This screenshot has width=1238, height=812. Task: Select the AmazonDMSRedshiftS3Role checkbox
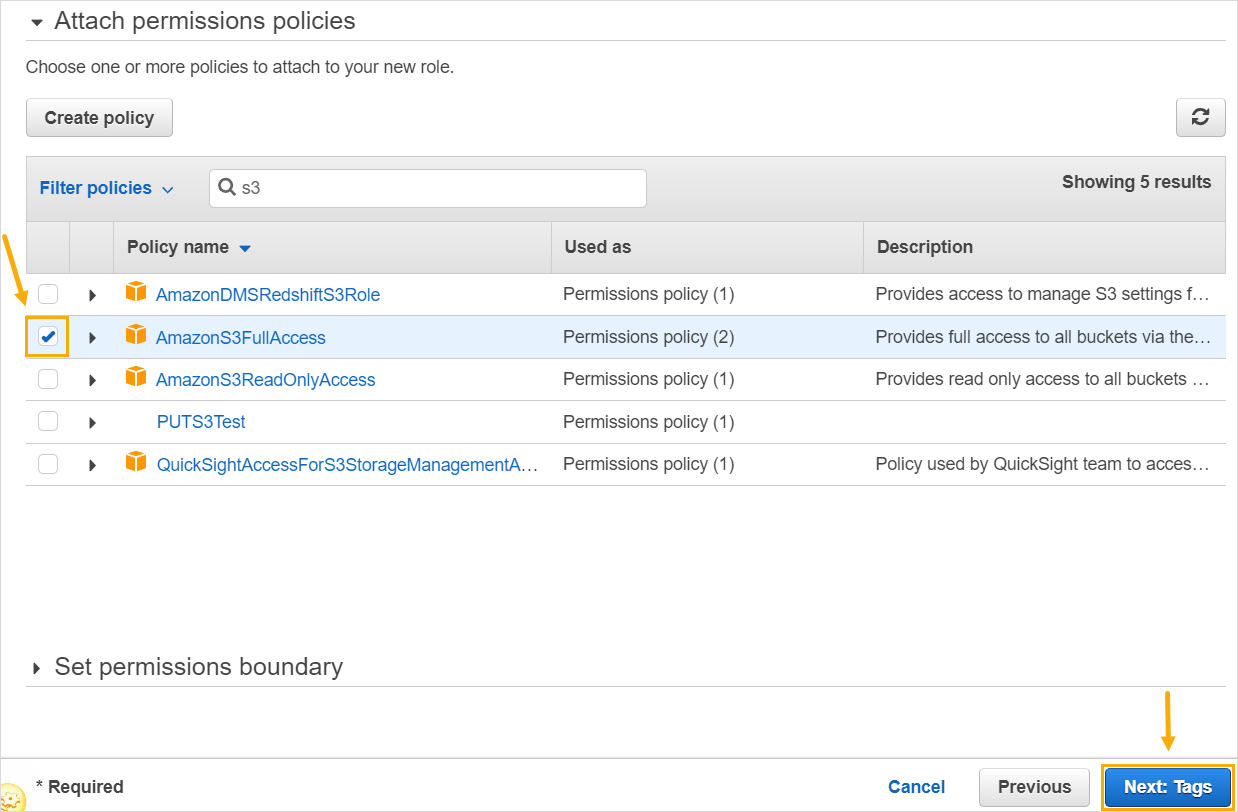point(48,295)
